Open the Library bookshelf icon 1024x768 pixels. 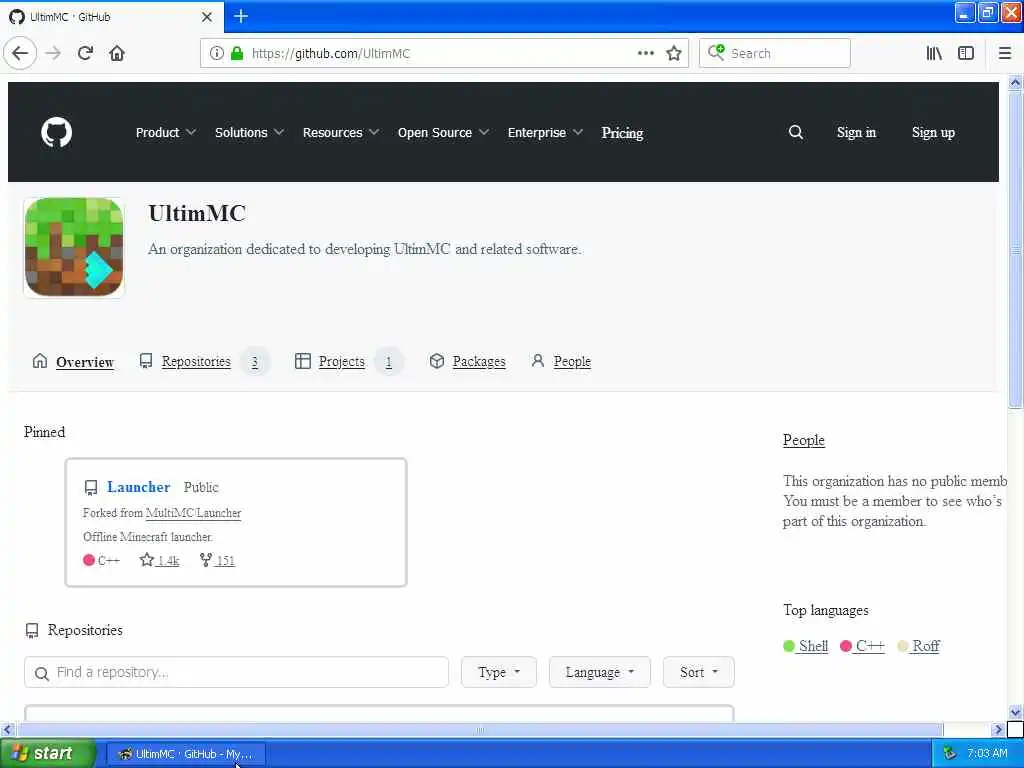934,53
